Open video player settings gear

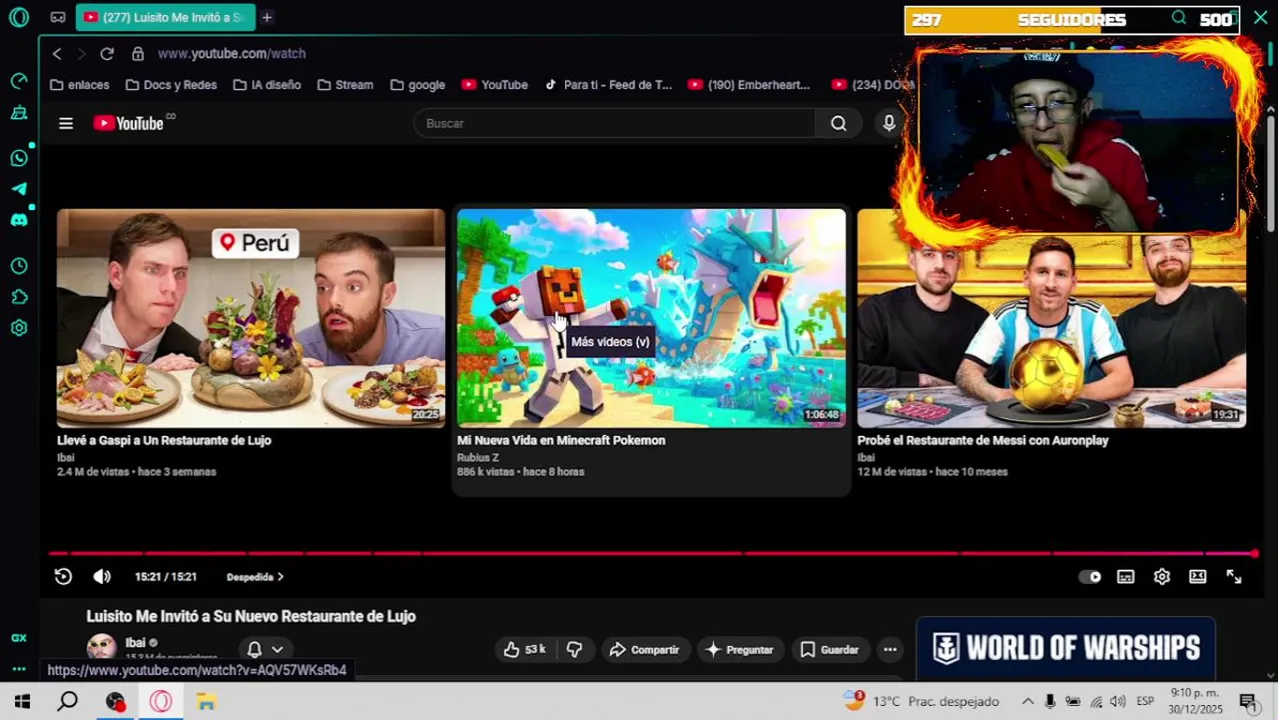1161,577
